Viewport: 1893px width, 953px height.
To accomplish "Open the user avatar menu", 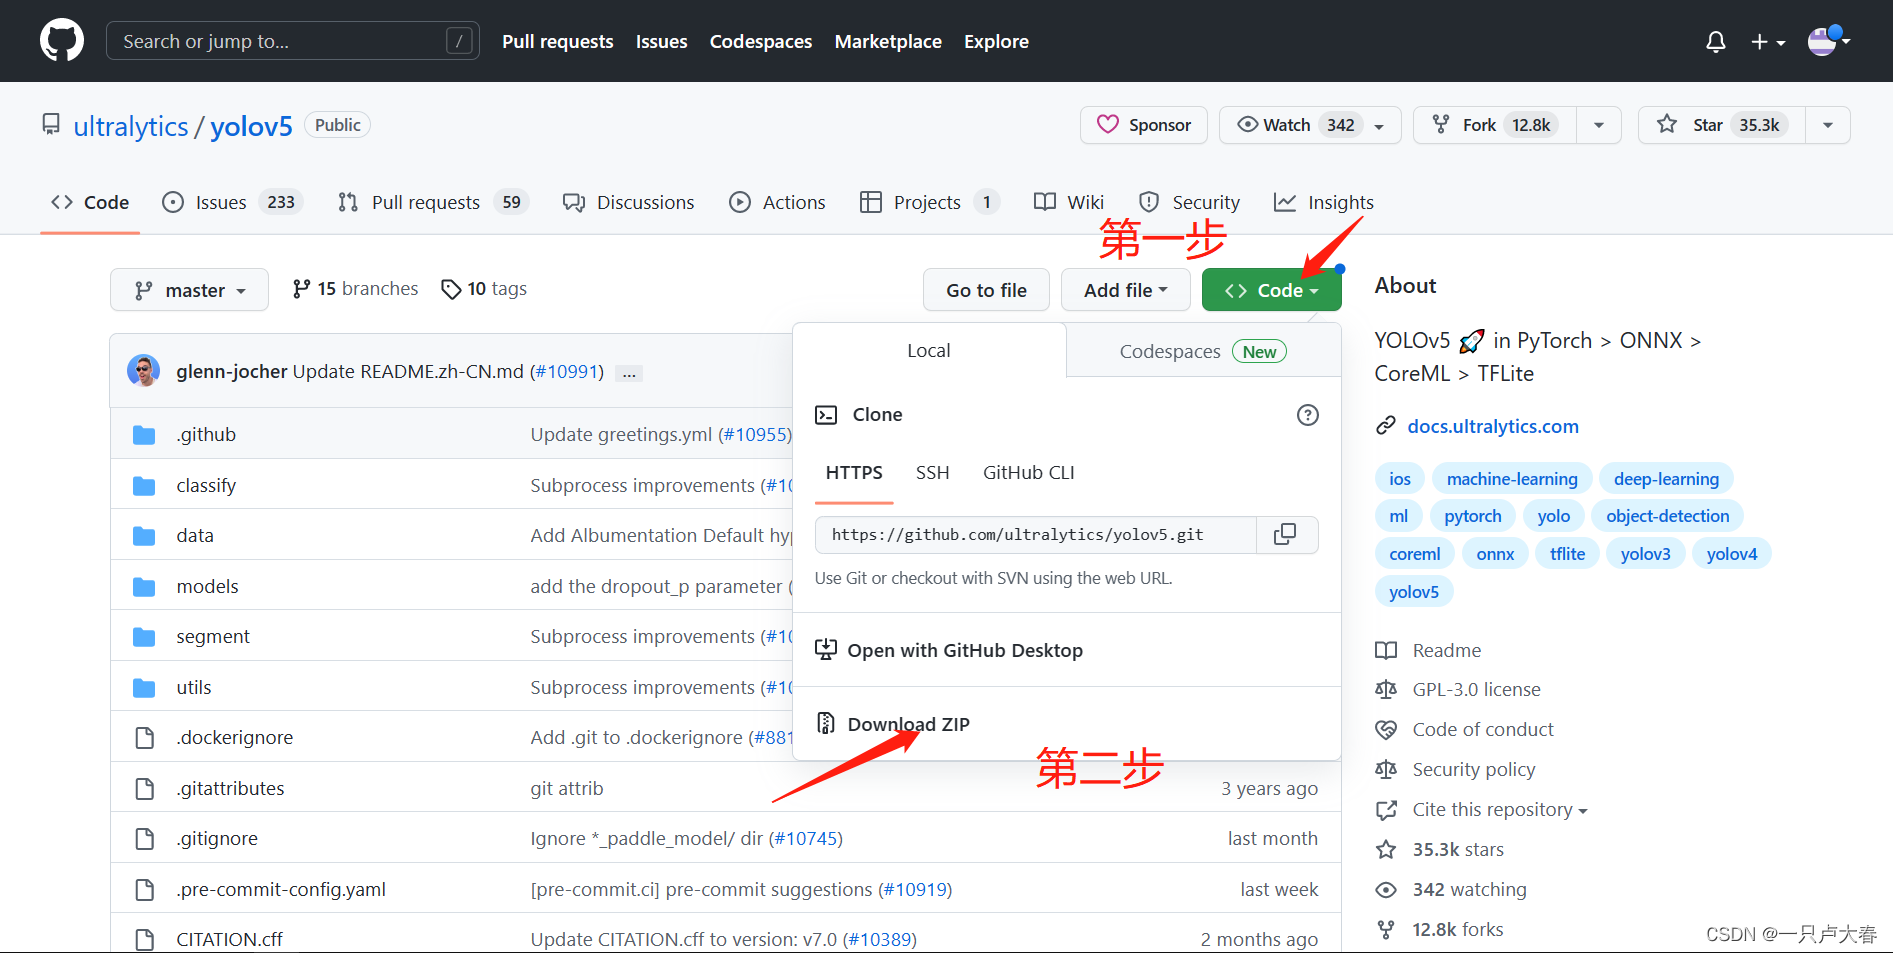I will pyautogui.click(x=1829, y=41).
